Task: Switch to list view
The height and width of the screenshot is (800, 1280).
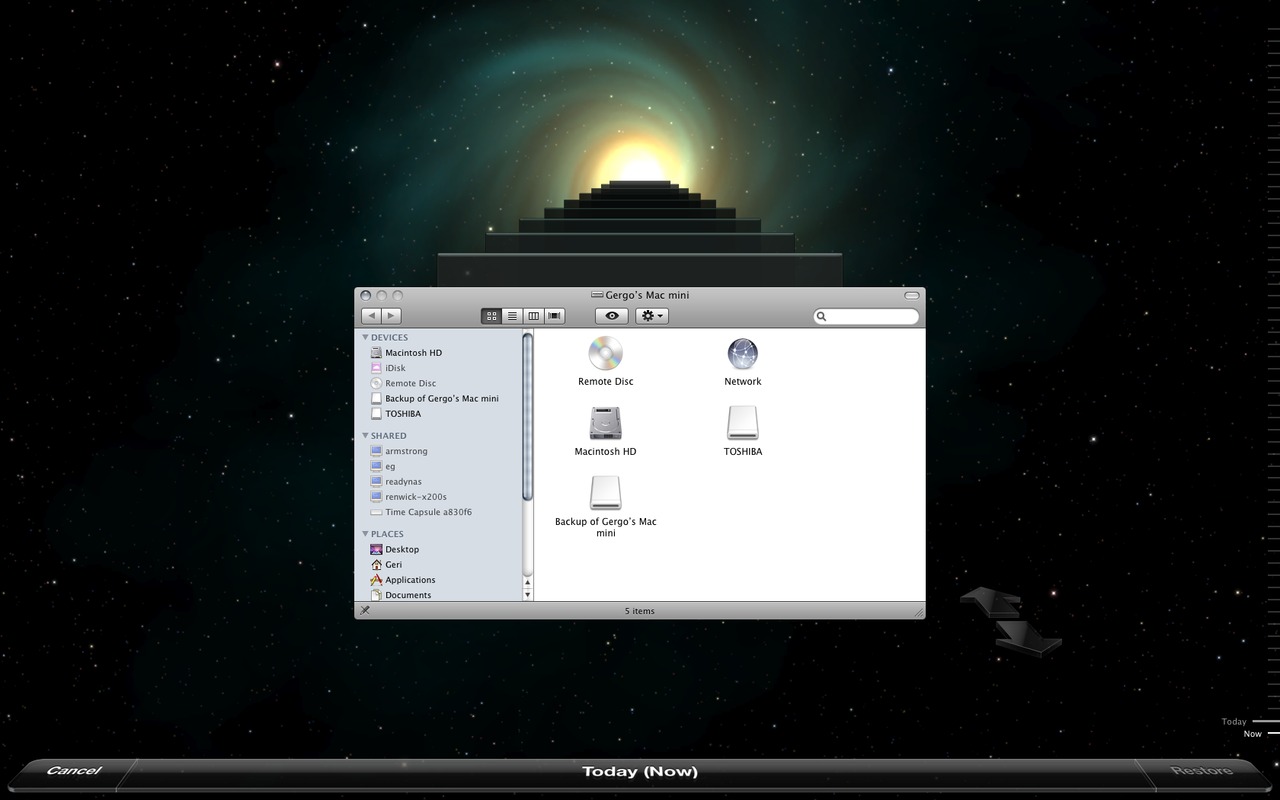Action: click(x=512, y=316)
